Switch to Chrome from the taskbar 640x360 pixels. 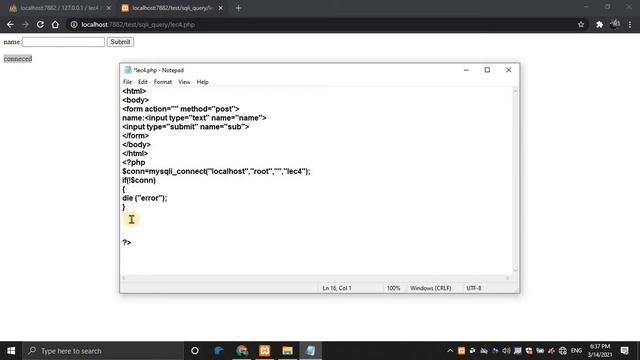242,351
